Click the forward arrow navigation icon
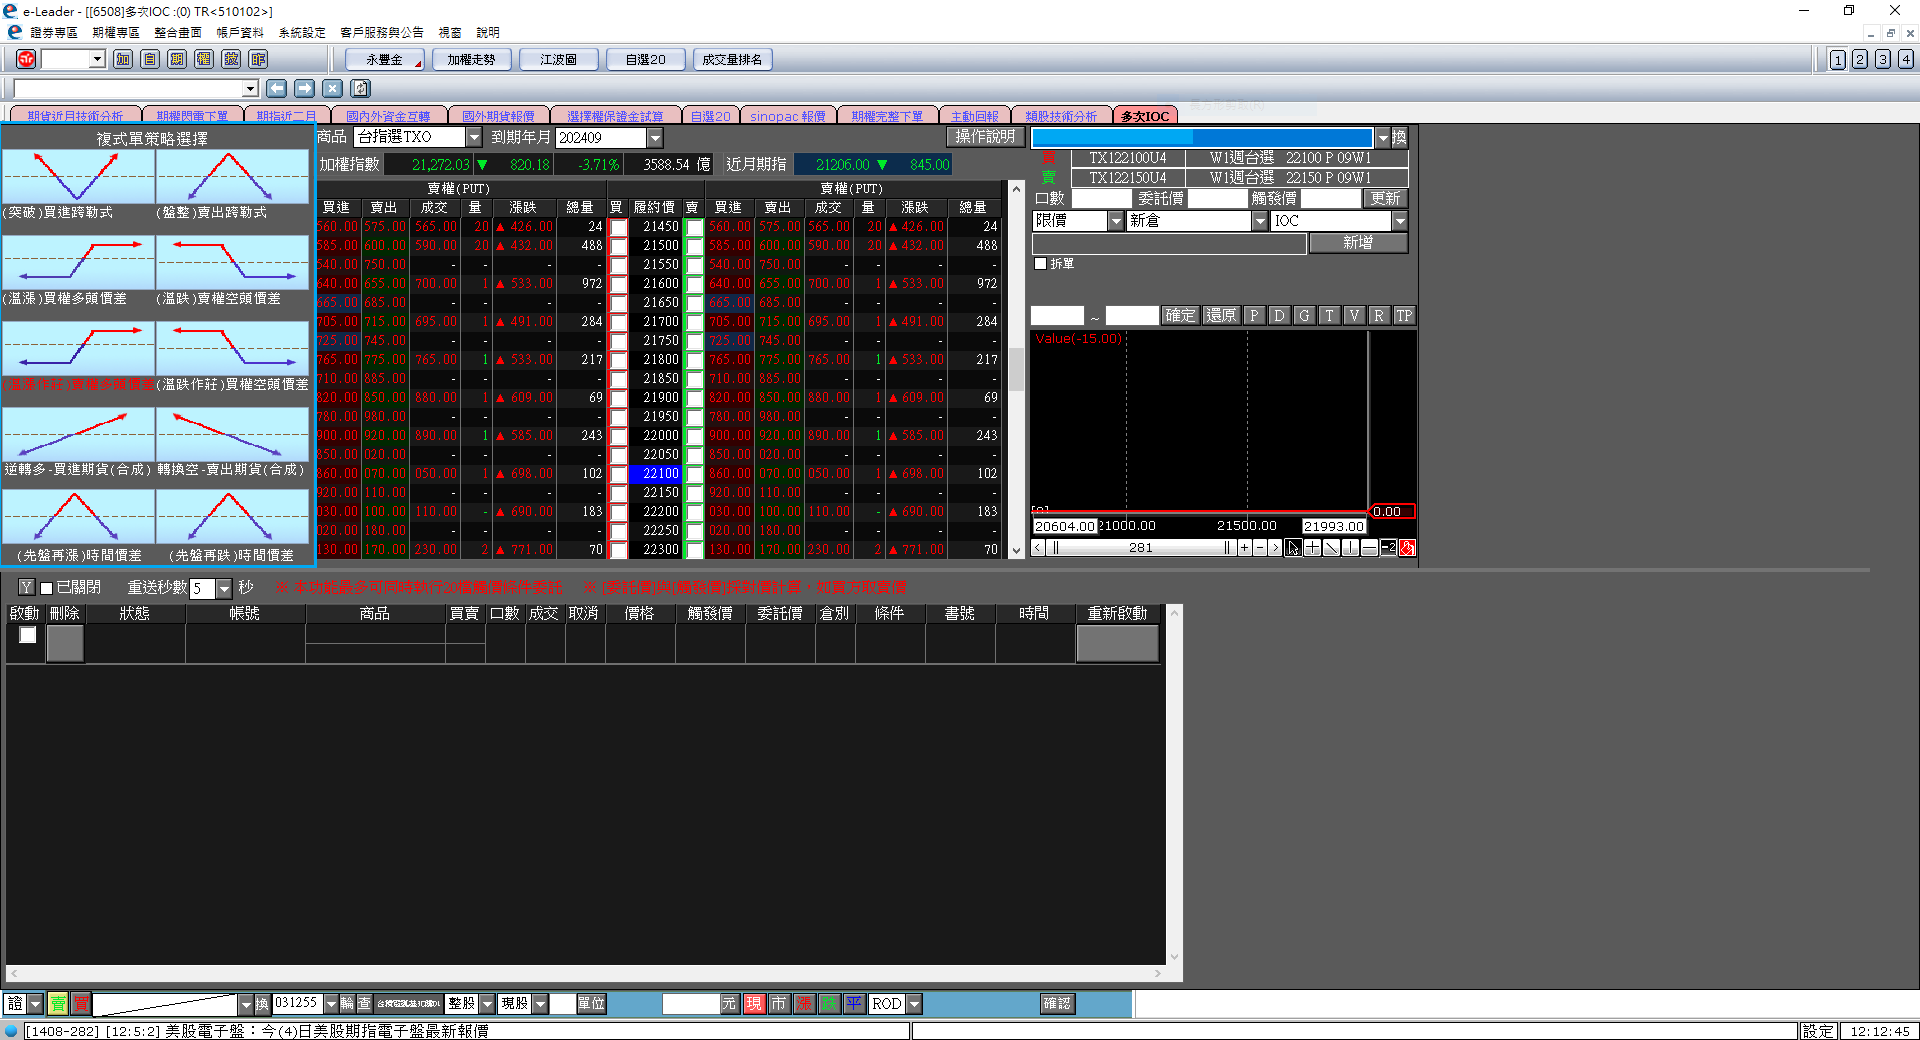 coord(305,89)
